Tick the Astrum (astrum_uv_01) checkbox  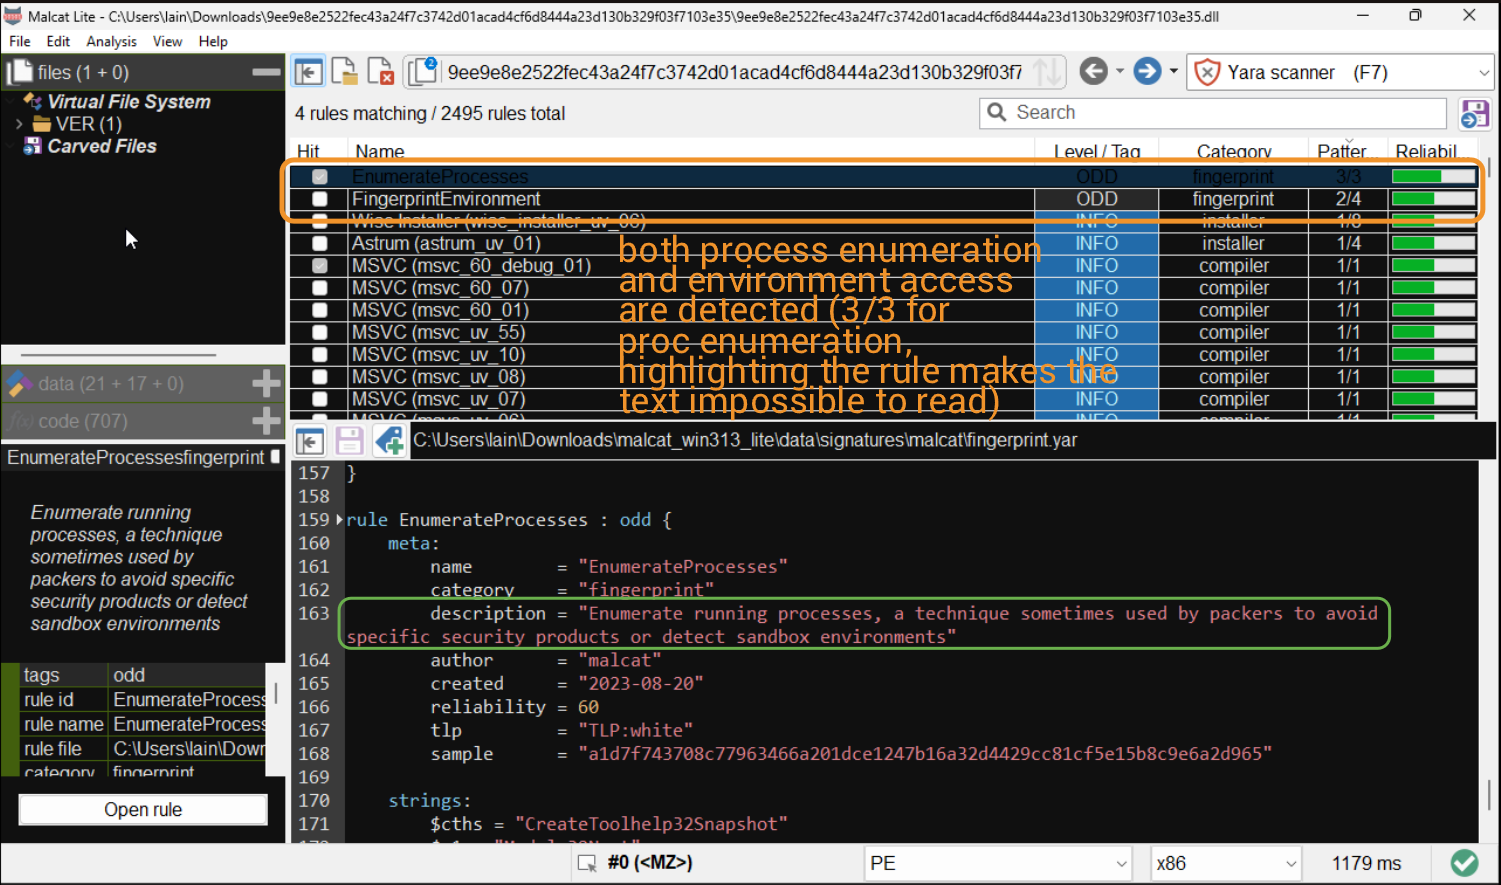click(320, 243)
